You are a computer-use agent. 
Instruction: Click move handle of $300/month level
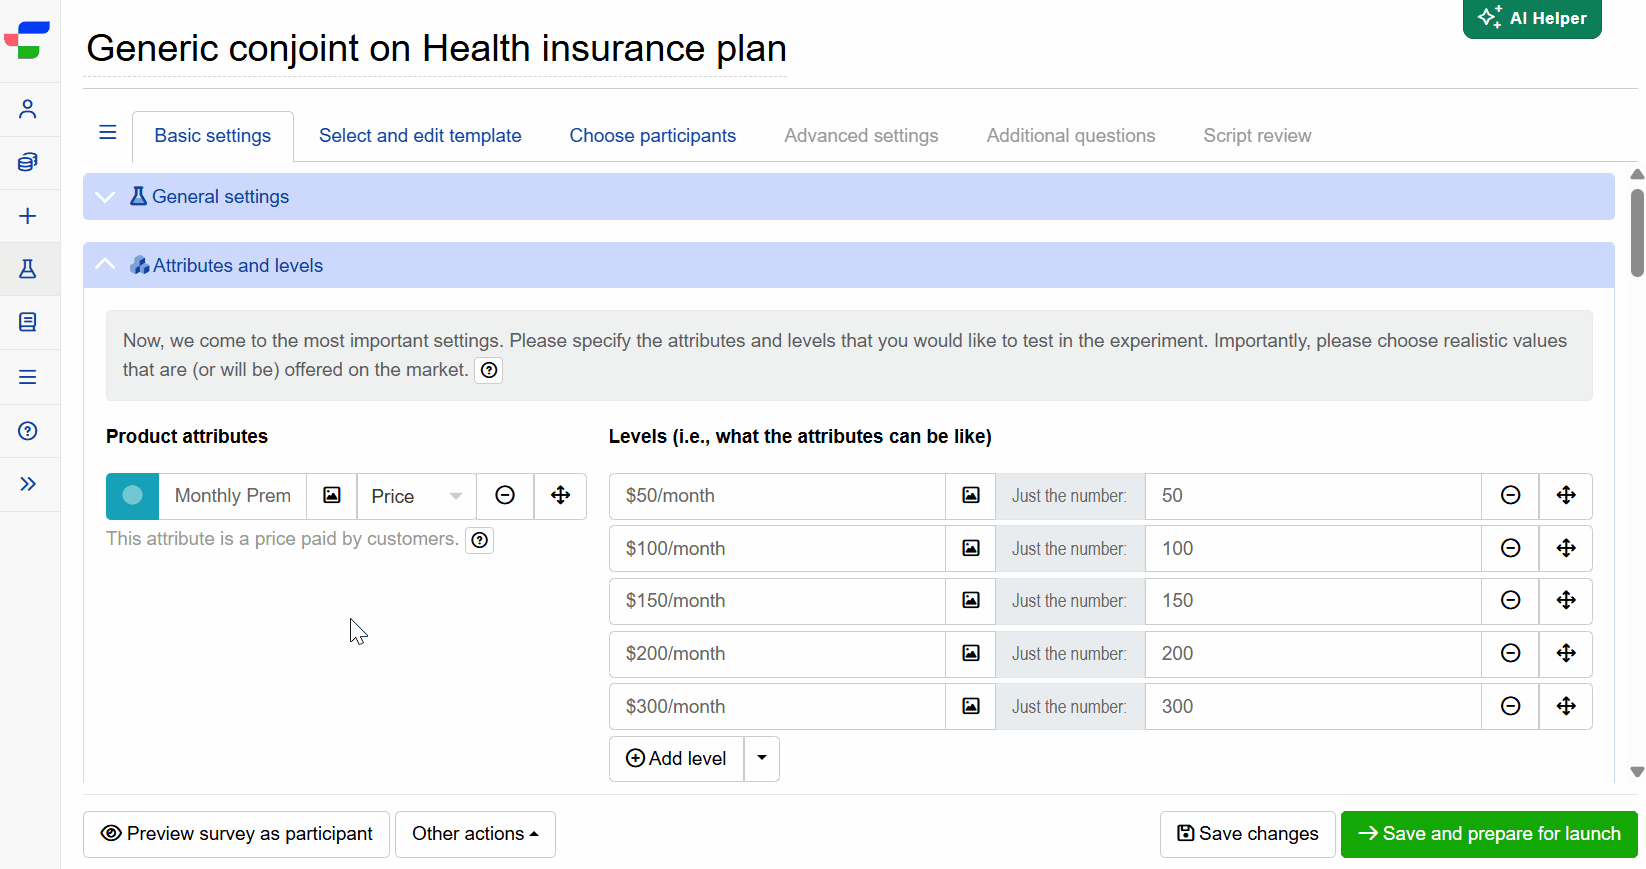[x=1566, y=707]
